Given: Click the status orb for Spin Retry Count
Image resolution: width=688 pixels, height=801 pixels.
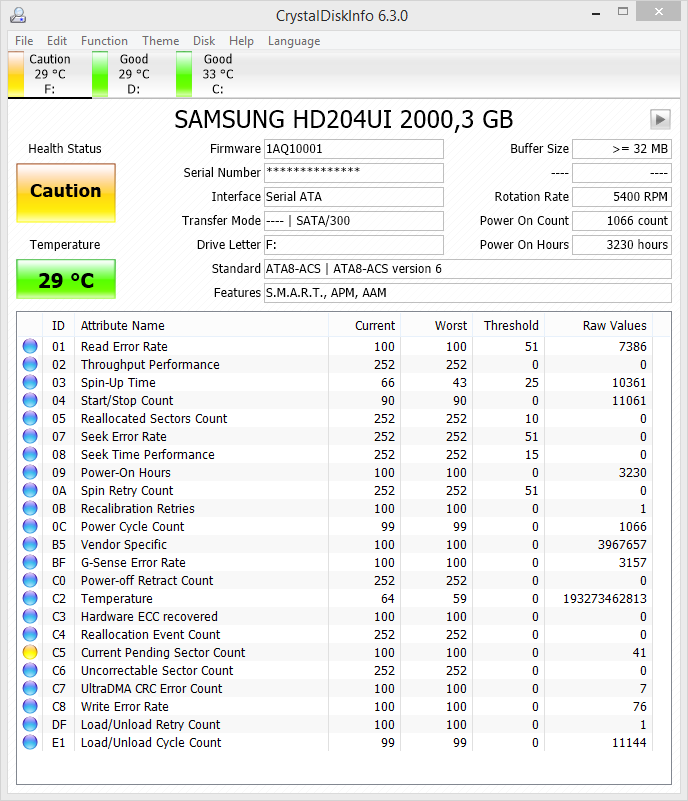Looking at the screenshot, I should 30,490.
